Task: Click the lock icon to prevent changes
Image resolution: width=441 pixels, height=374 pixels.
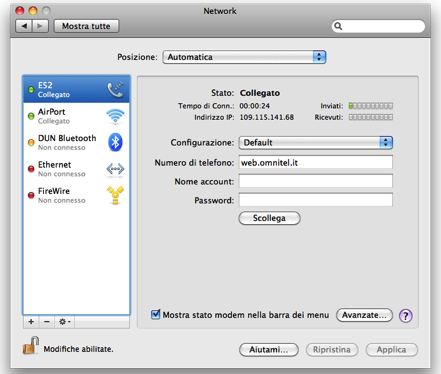Action: [x=31, y=345]
